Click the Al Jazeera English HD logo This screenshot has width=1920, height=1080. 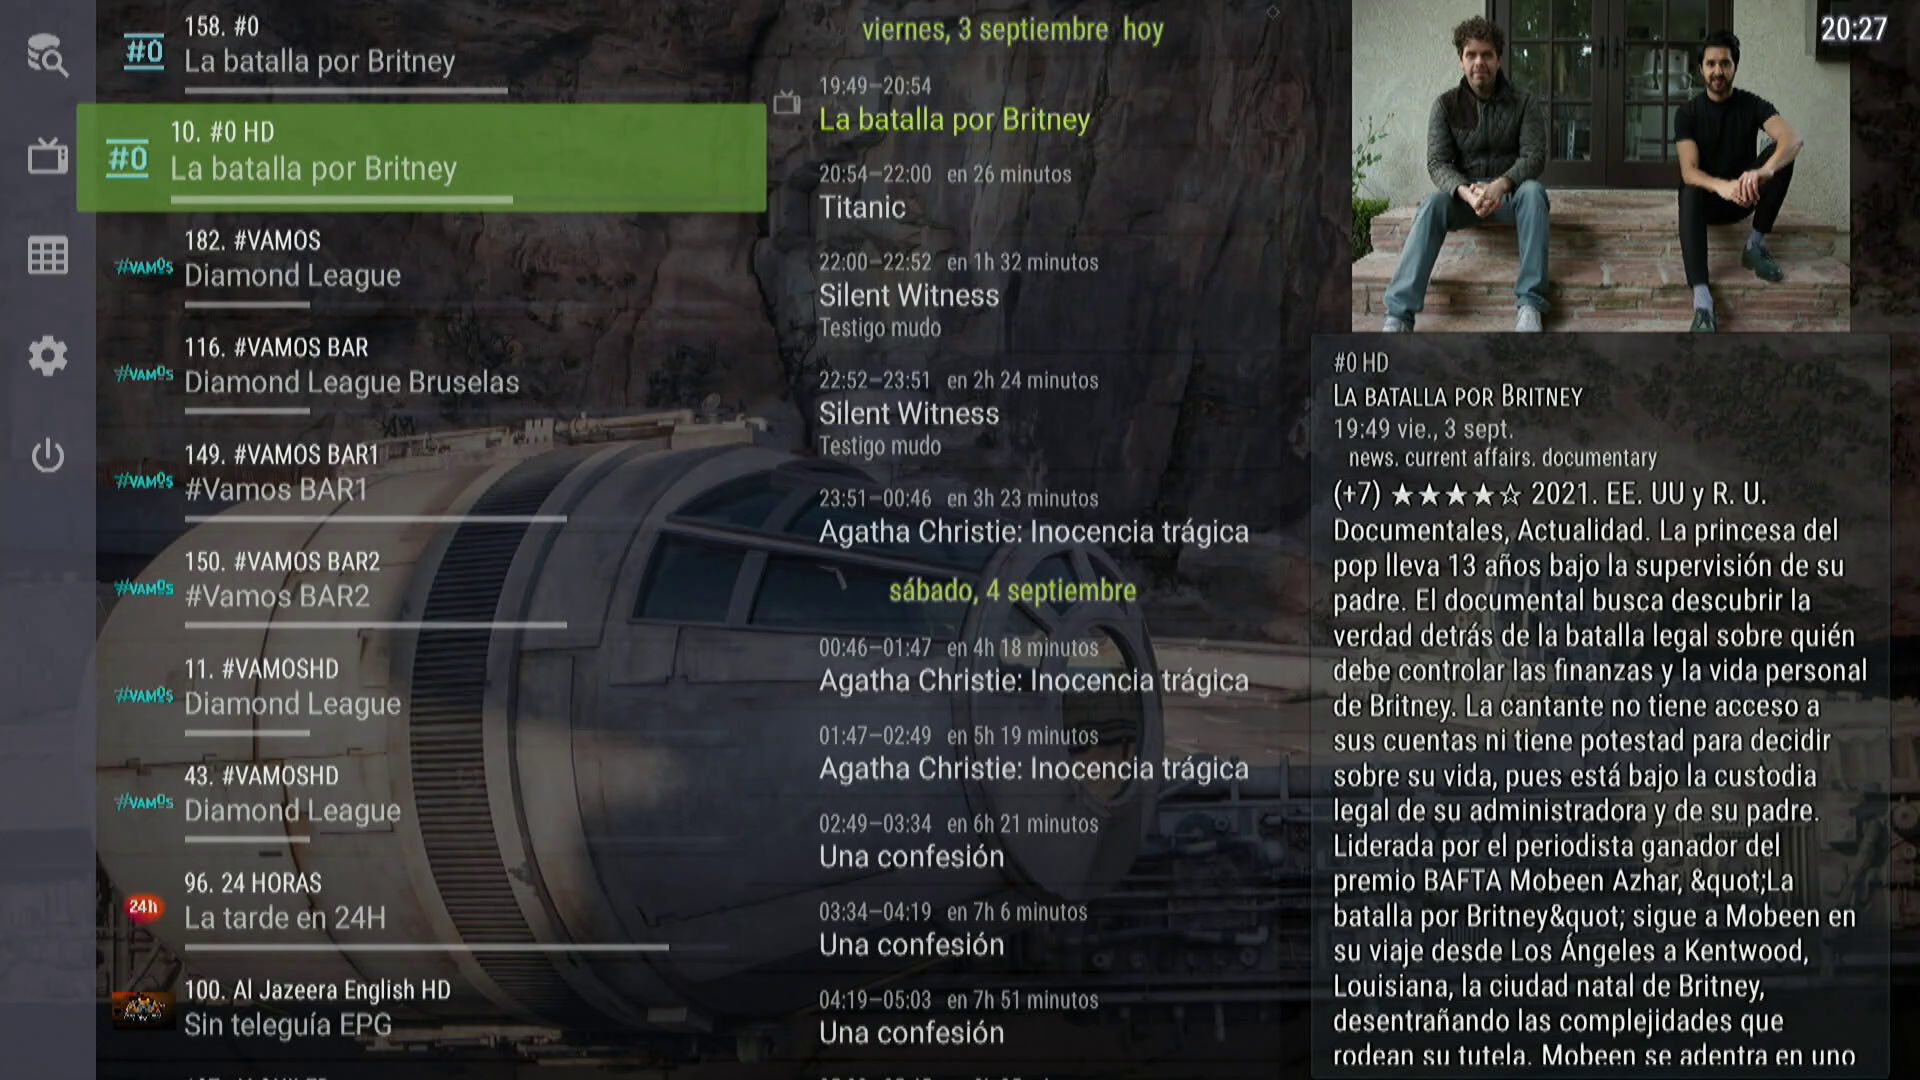[143, 1008]
